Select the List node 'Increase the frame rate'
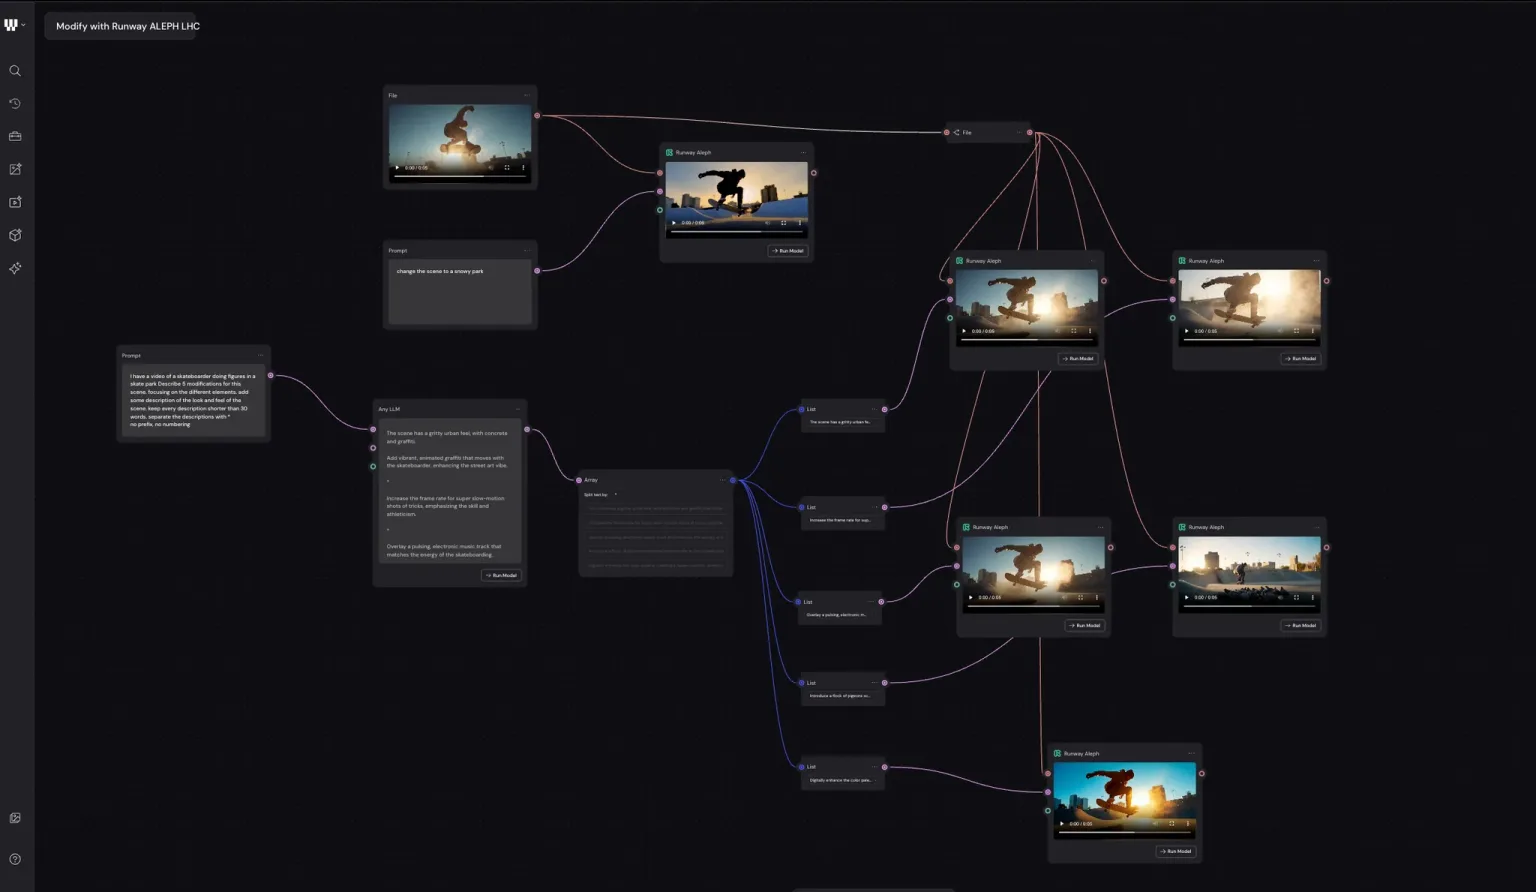This screenshot has width=1536, height=892. [x=842, y=514]
